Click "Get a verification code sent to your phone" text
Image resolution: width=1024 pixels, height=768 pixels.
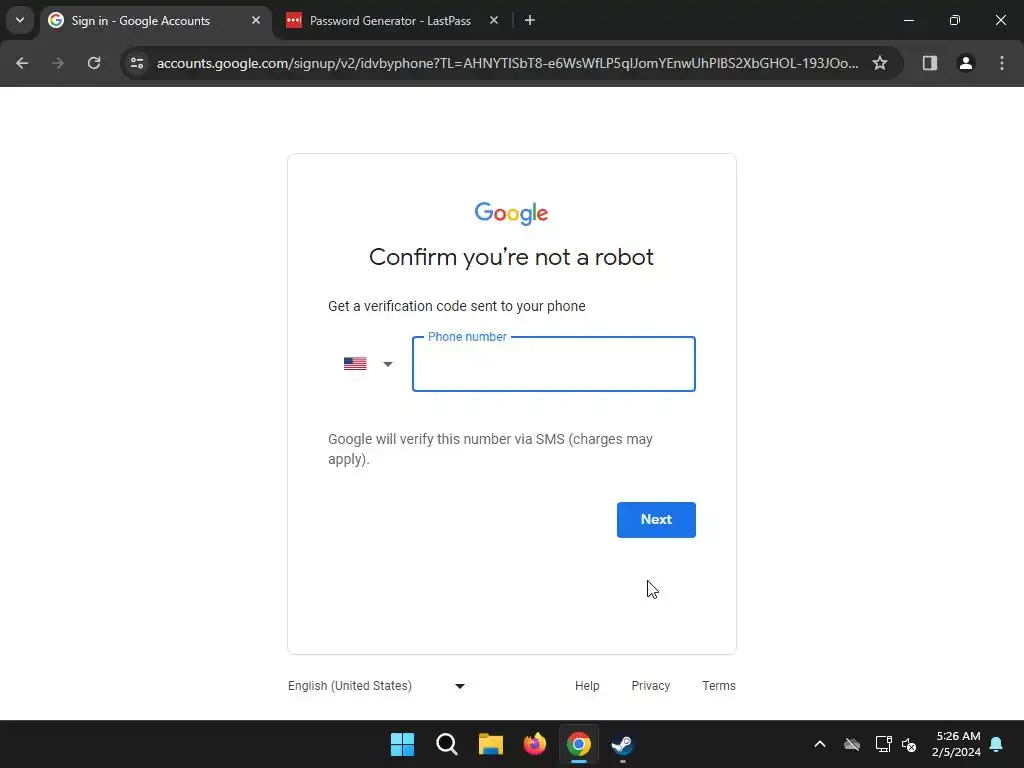[x=456, y=306]
